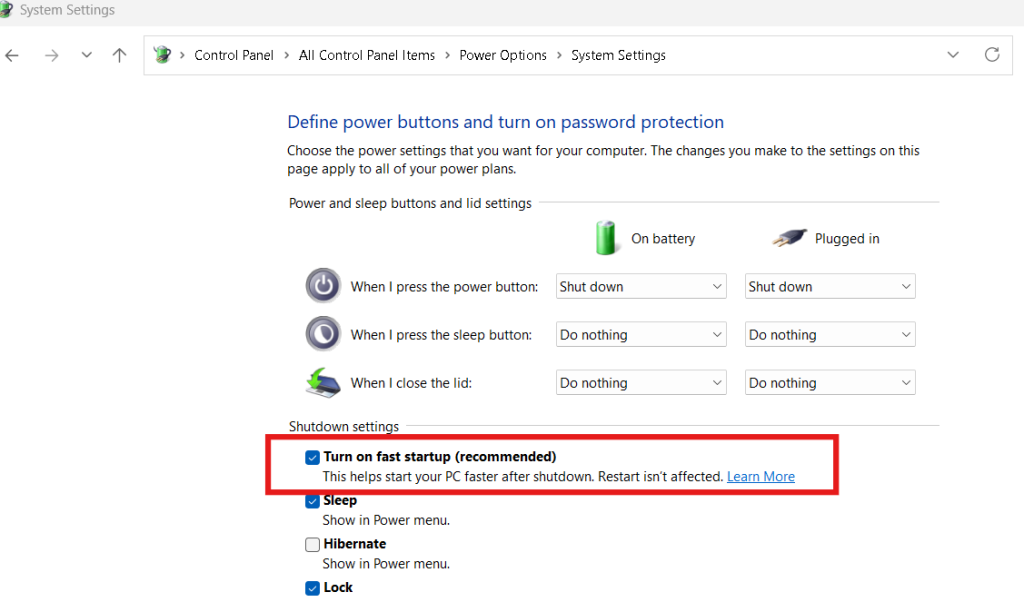This screenshot has width=1024, height=602.
Task: Click the up navigation arrow
Action: (119, 55)
